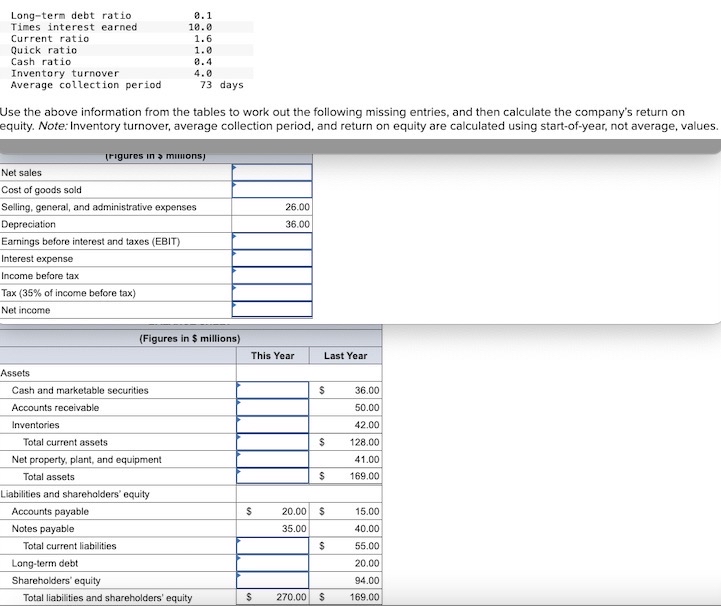The width and height of the screenshot is (721, 606).
Task: Click the This Year Long-term debt field
Action: (x=273, y=563)
